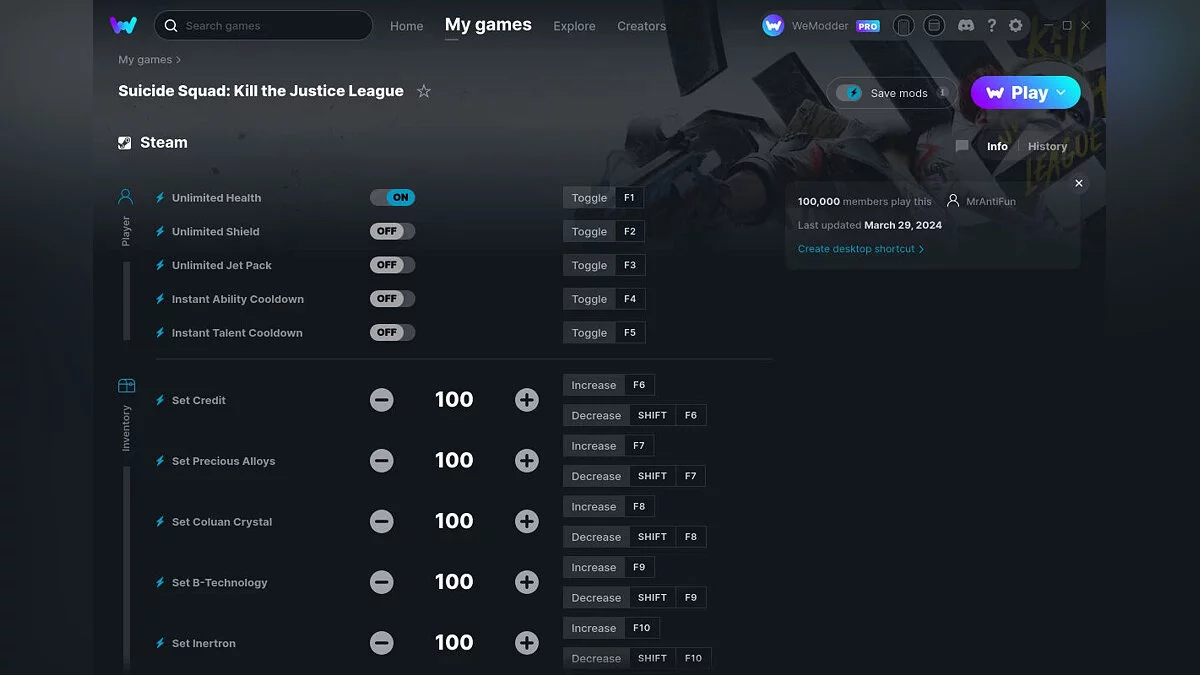This screenshot has width=1200, height=675.
Task: Click the Set Inertron label
Action: click(204, 643)
